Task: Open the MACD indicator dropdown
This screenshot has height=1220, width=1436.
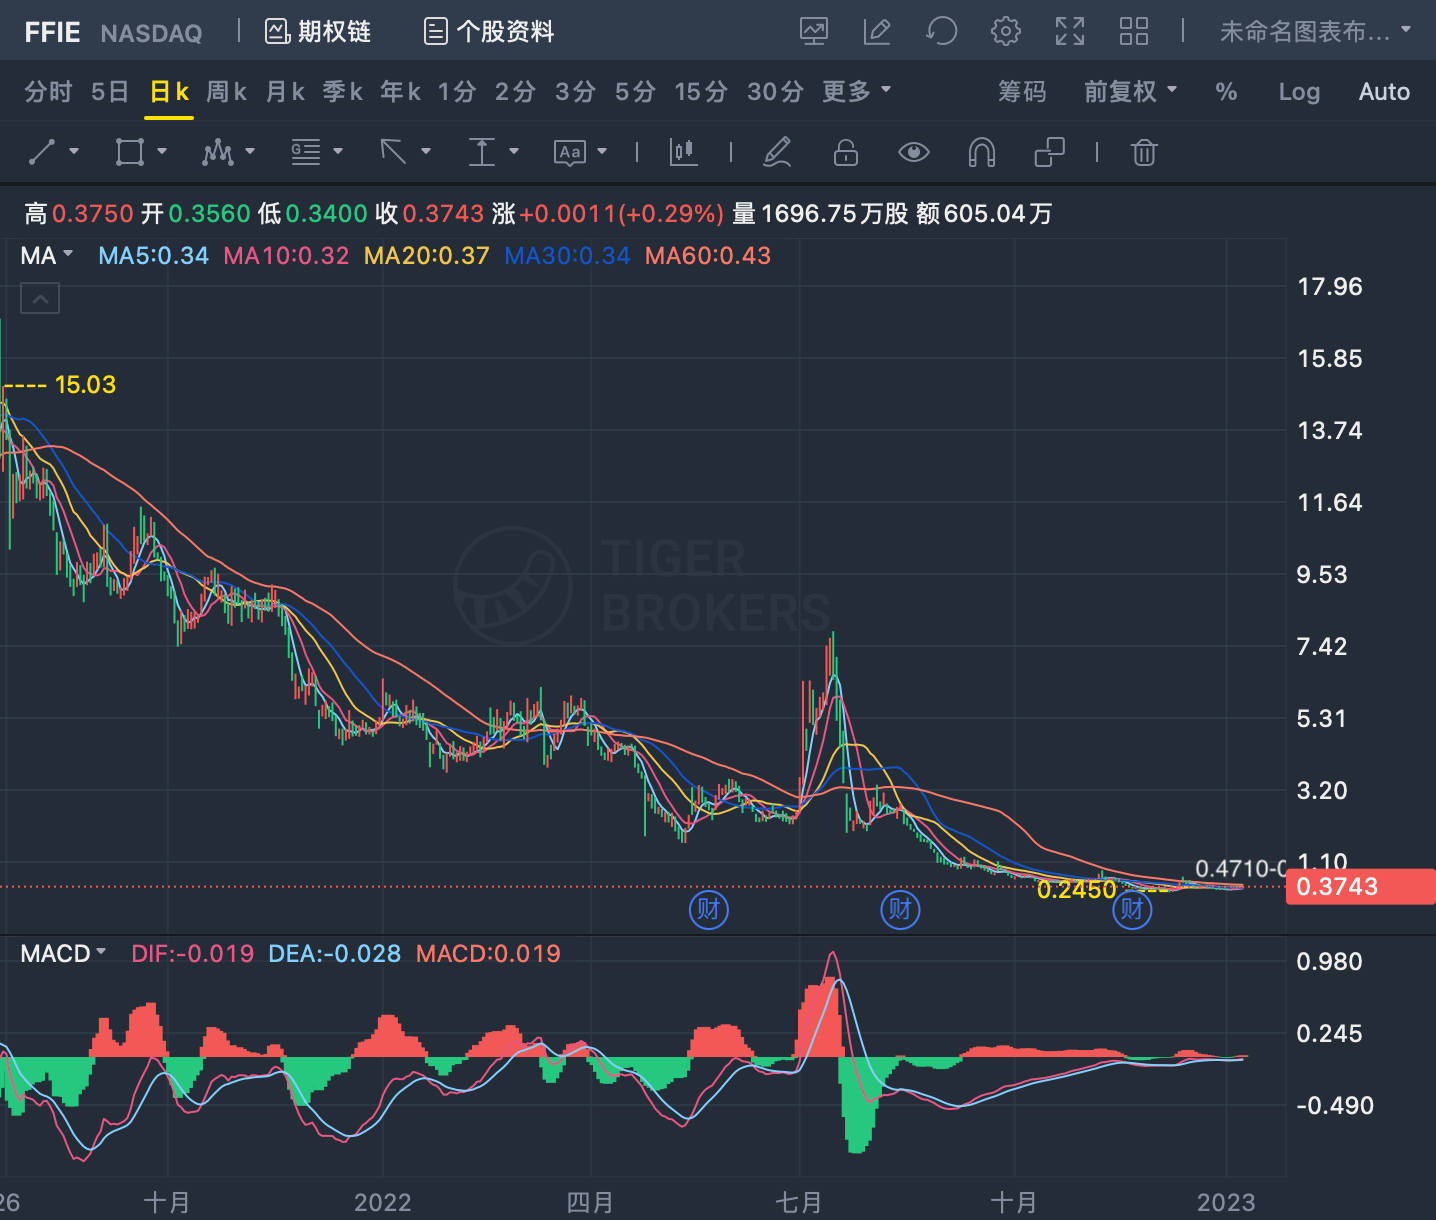Action: tap(63, 953)
